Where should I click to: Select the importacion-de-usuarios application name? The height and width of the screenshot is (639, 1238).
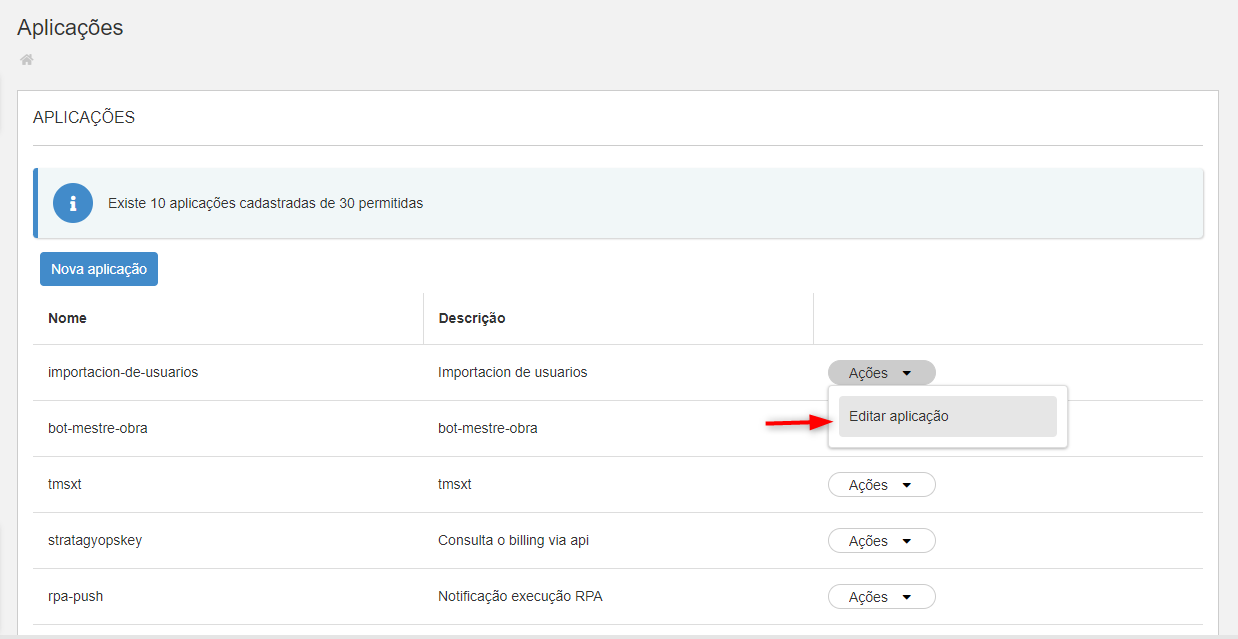coord(123,372)
